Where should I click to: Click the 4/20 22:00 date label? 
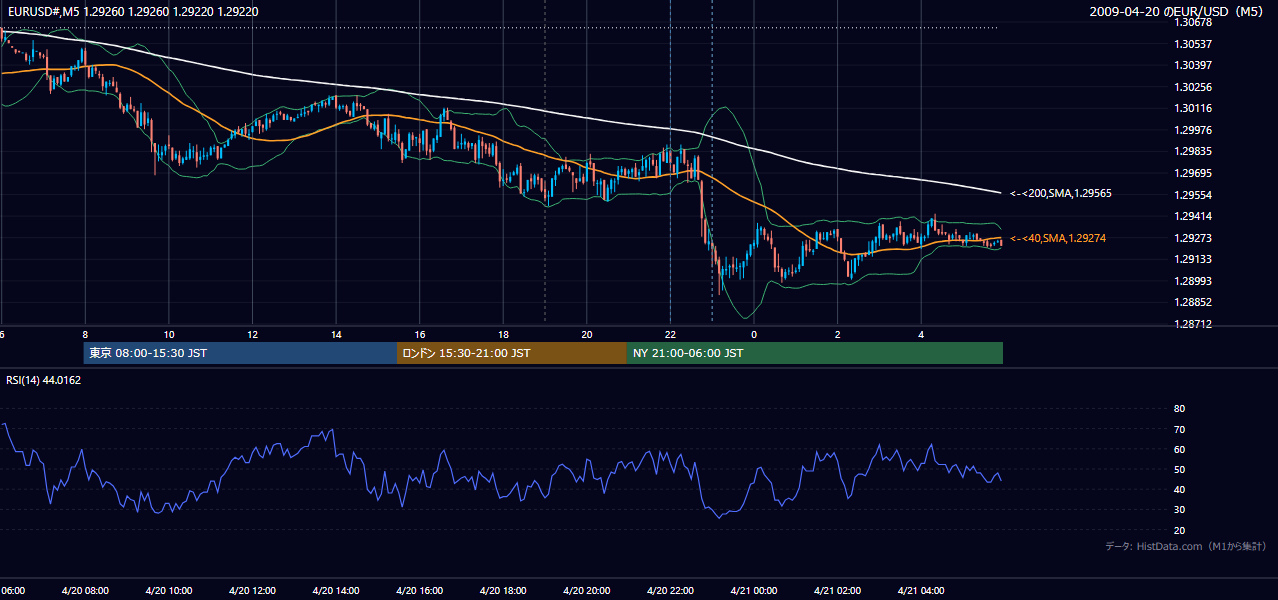pos(670,591)
